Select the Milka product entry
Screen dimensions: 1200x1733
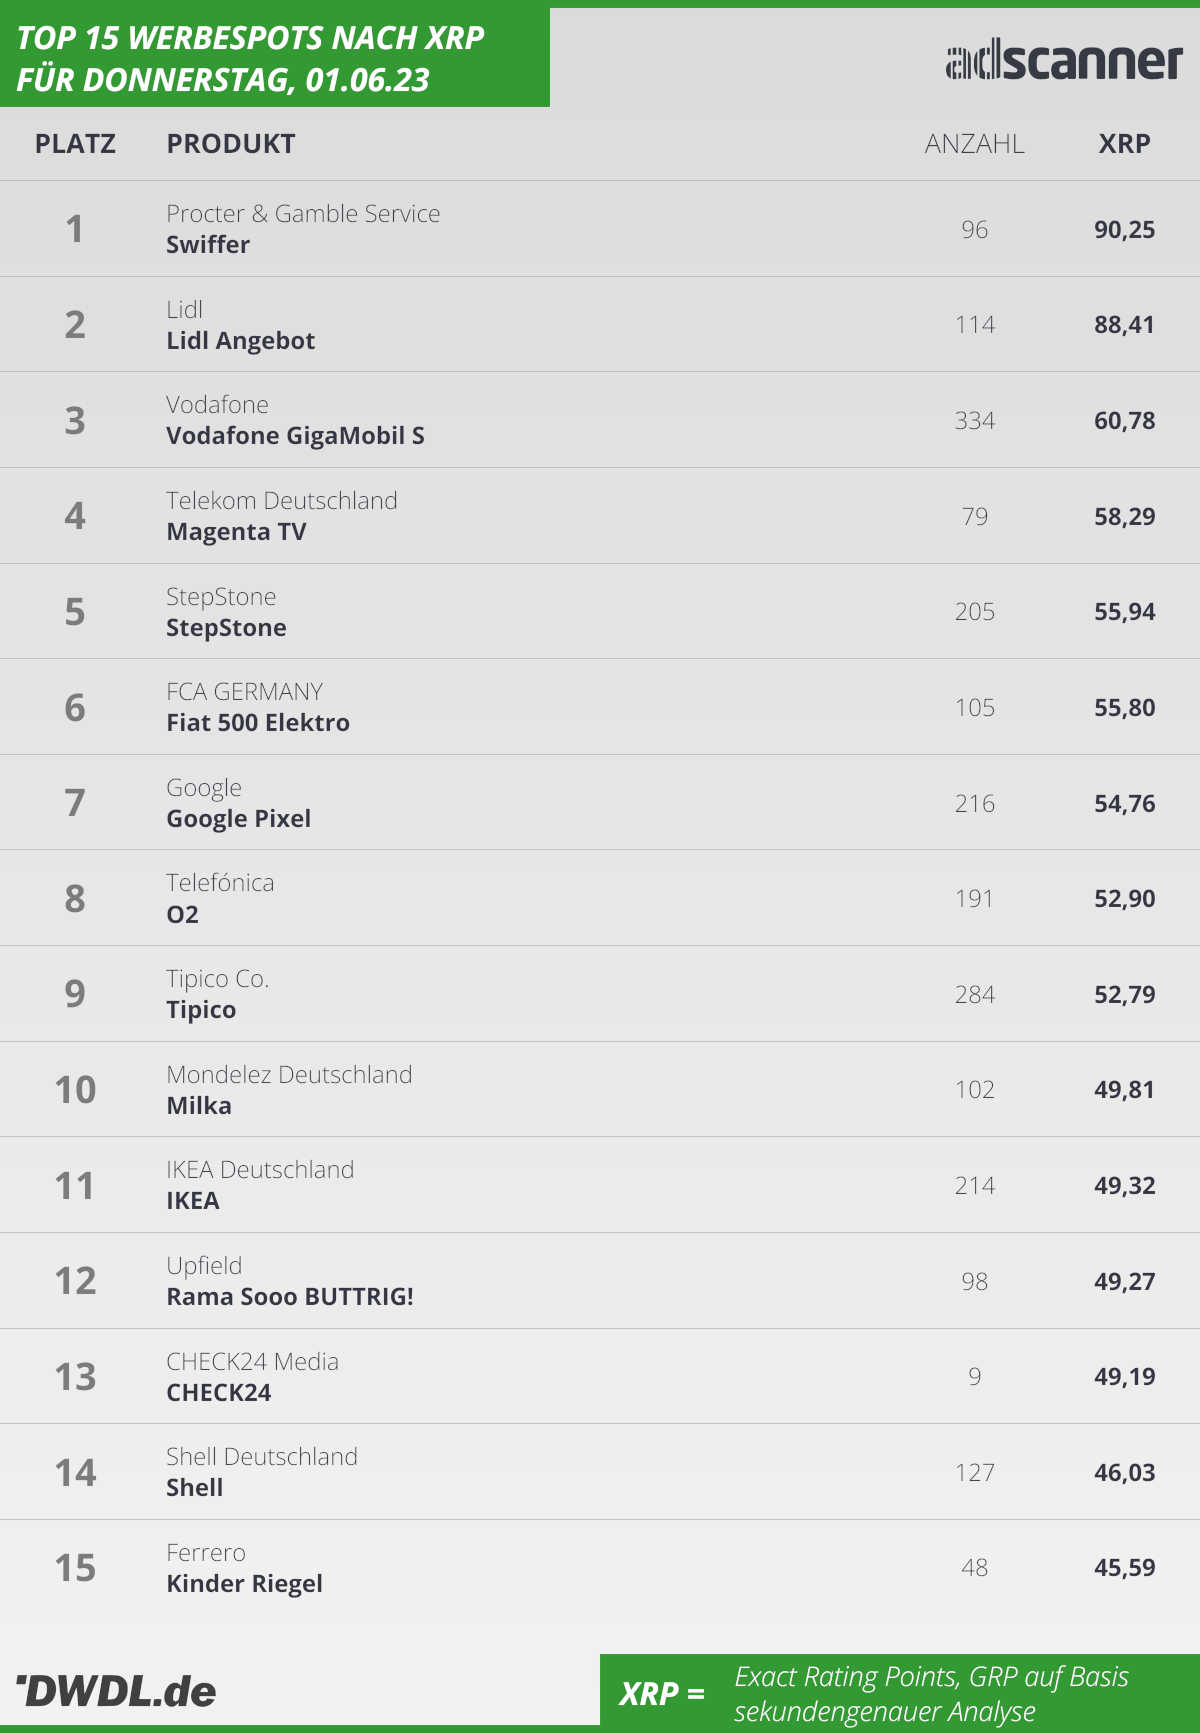click(x=199, y=1106)
